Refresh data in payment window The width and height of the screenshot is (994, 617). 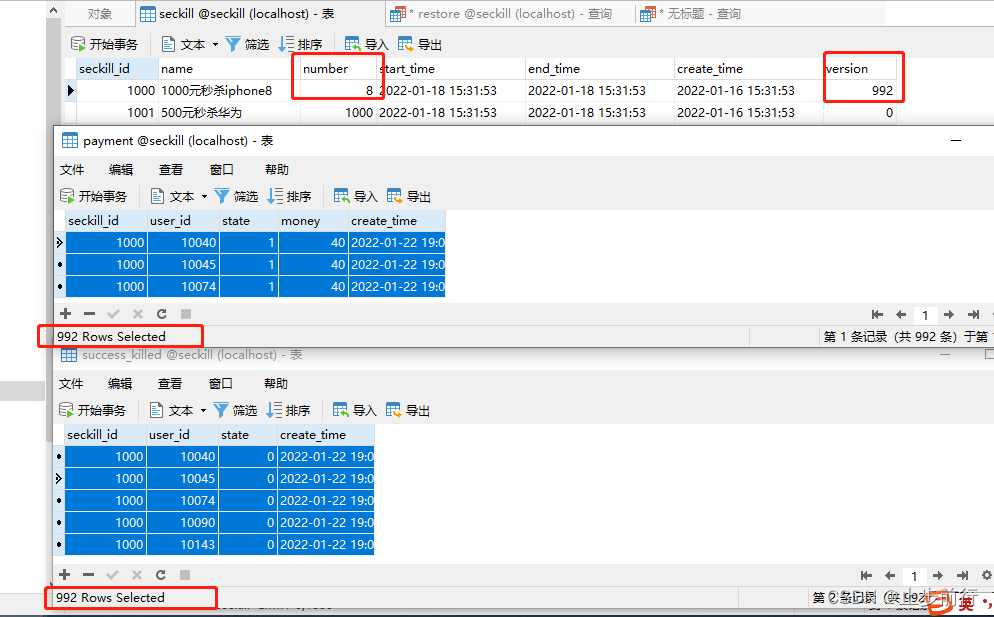pos(162,313)
